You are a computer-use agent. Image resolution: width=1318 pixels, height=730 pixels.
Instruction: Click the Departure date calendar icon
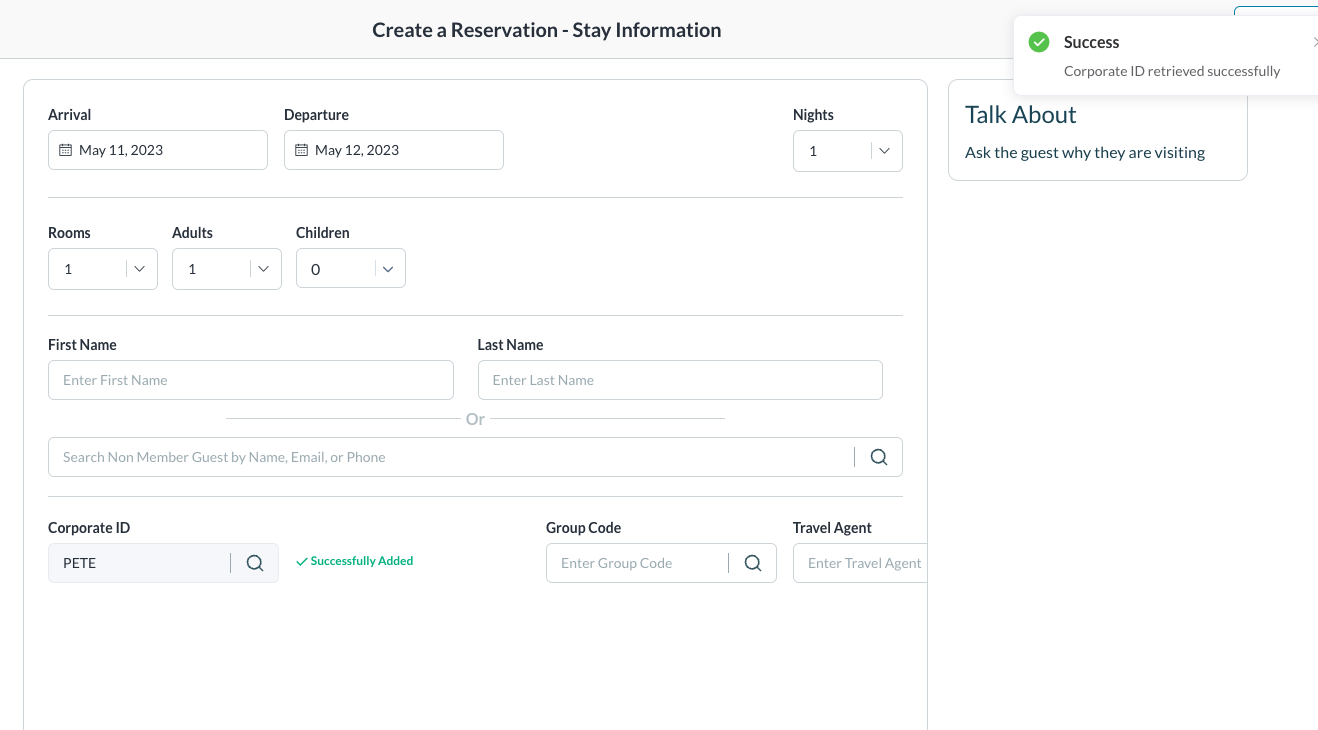(x=302, y=150)
